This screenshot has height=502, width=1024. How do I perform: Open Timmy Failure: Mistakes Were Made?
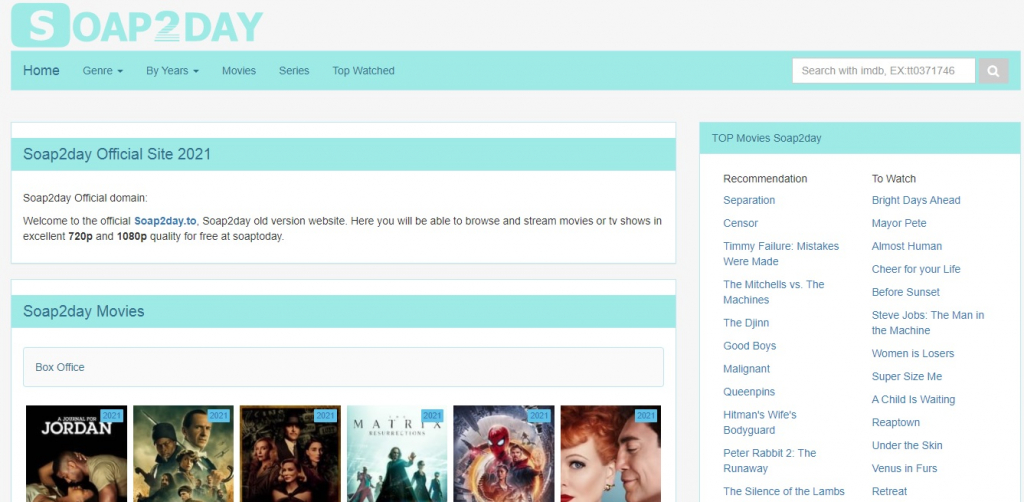[781, 253]
